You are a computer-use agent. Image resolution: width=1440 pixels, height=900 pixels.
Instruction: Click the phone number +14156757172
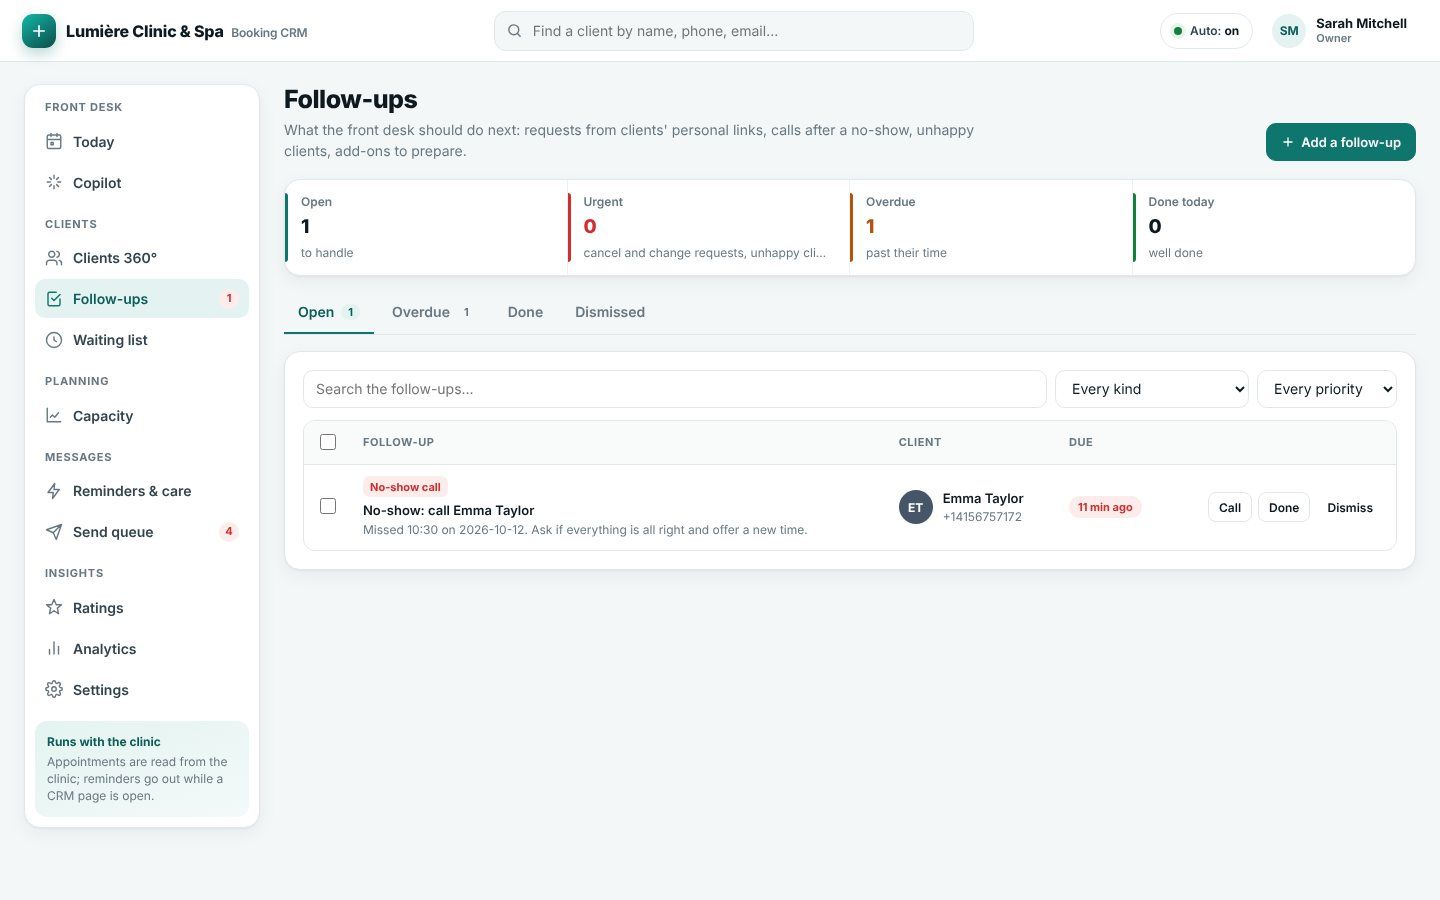pos(982,517)
